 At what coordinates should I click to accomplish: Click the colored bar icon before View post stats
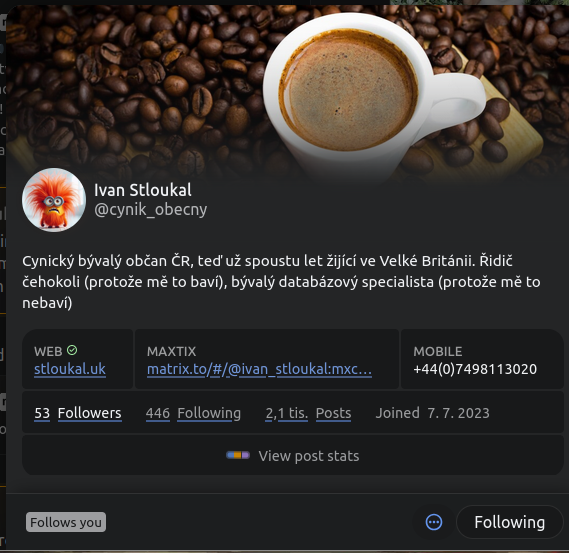tap(238, 455)
